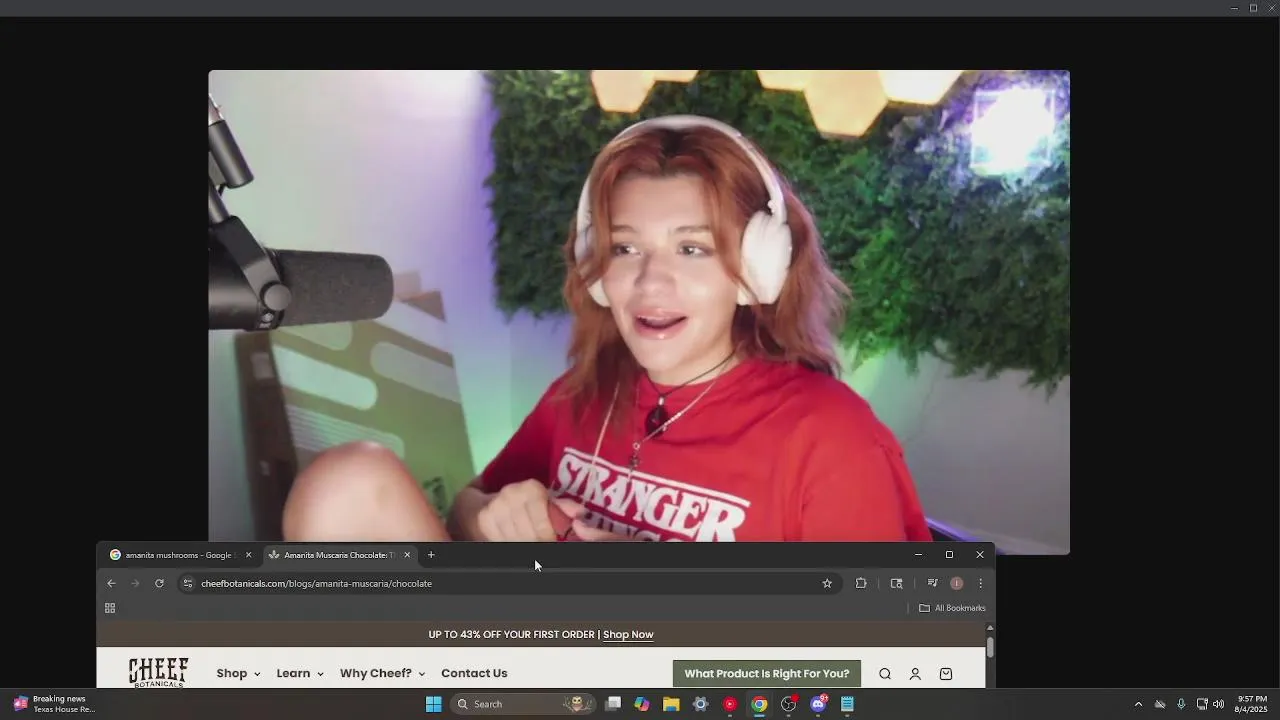The height and width of the screenshot is (720, 1280).
Task: Bookmark this page with the star icon
Action: [x=827, y=583]
